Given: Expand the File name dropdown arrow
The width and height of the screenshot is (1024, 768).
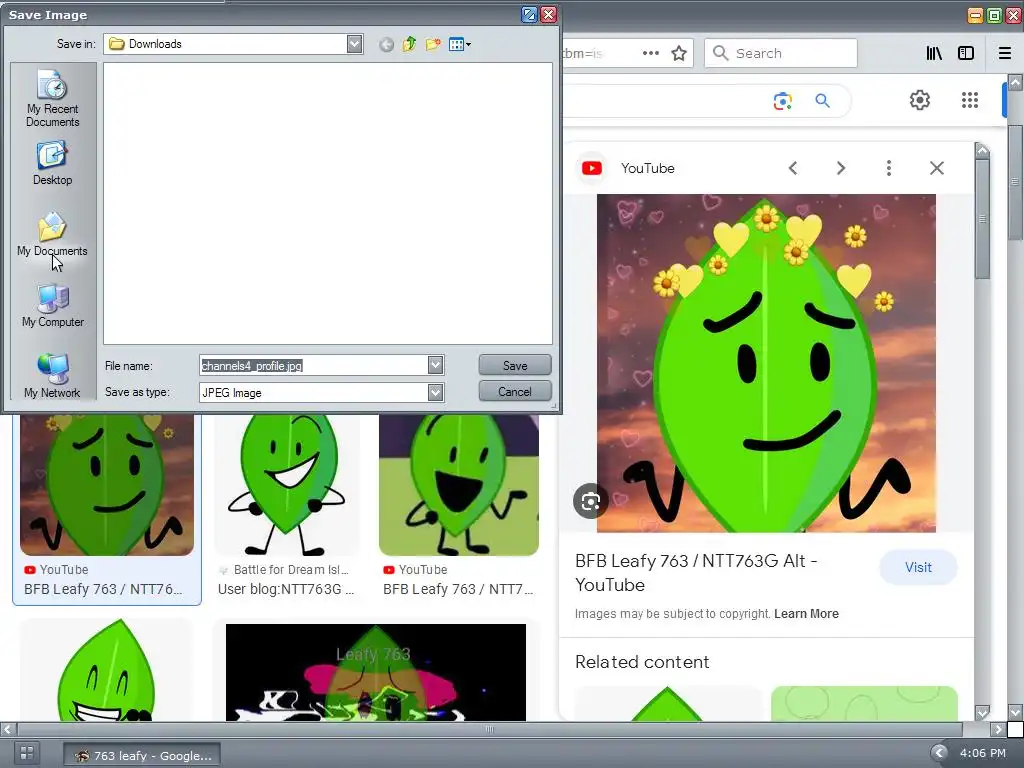Looking at the screenshot, I should (436, 365).
